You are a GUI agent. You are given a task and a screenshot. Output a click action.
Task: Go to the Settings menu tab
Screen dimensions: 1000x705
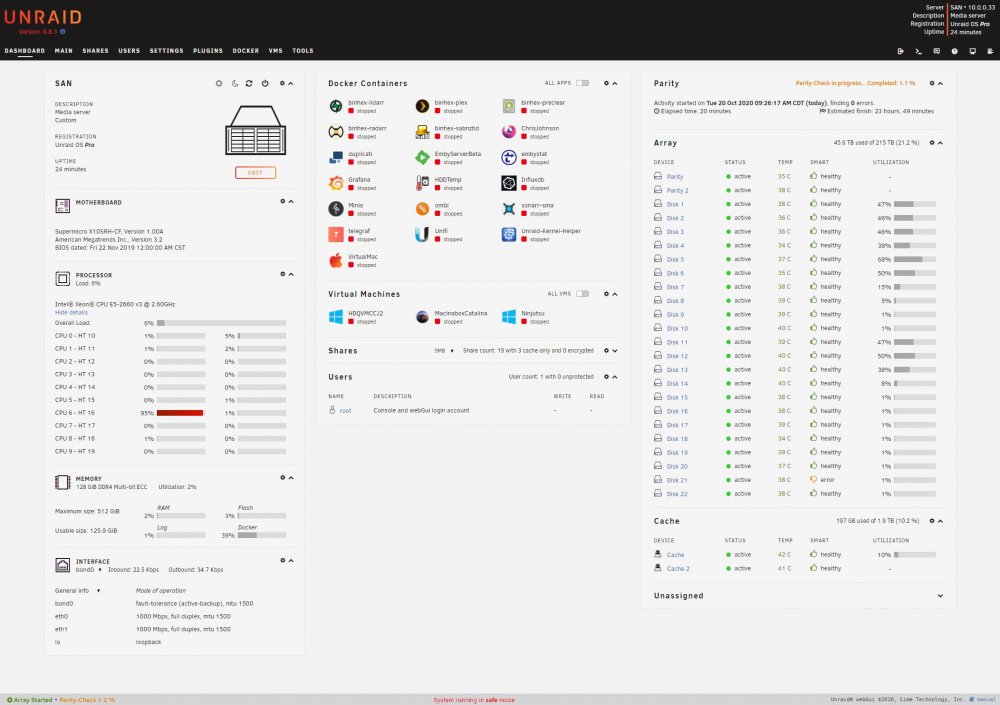click(166, 50)
